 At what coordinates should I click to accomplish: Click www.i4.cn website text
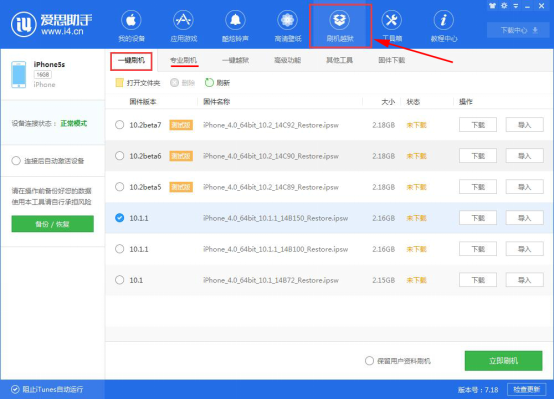[x=62, y=31]
